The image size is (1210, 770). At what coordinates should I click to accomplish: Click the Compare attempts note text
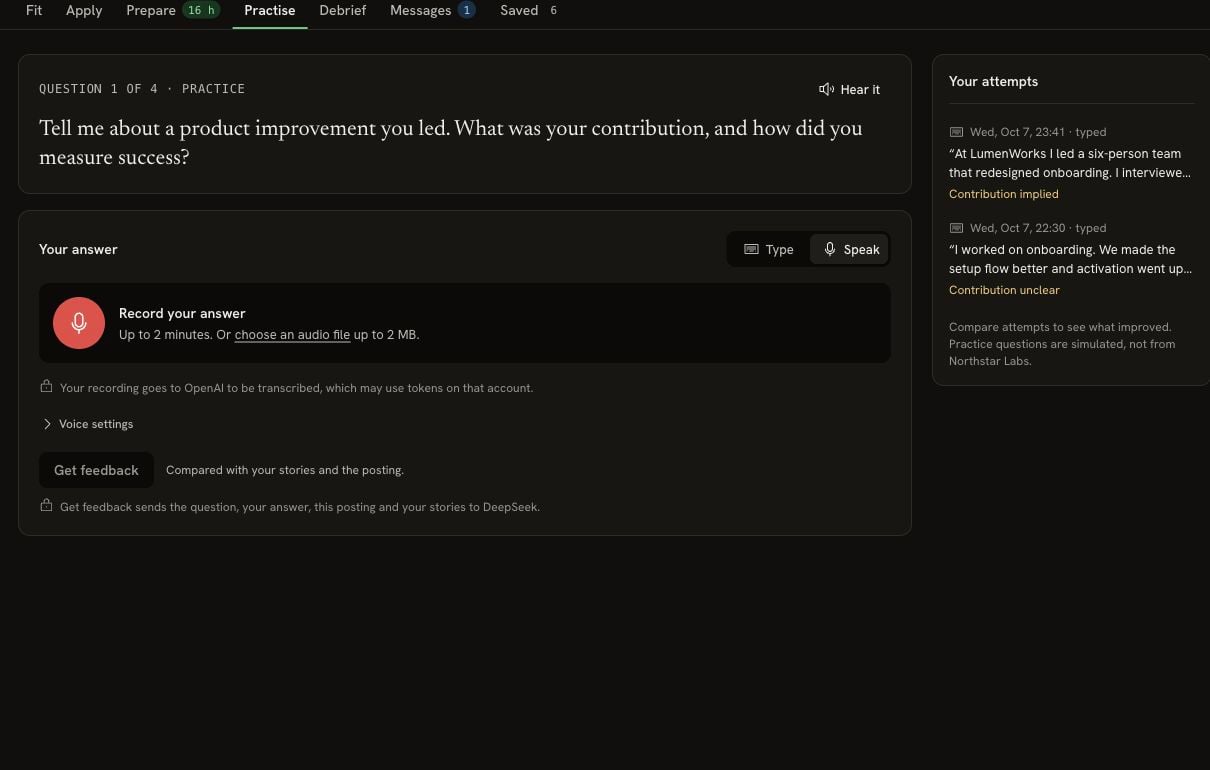click(1062, 344)
